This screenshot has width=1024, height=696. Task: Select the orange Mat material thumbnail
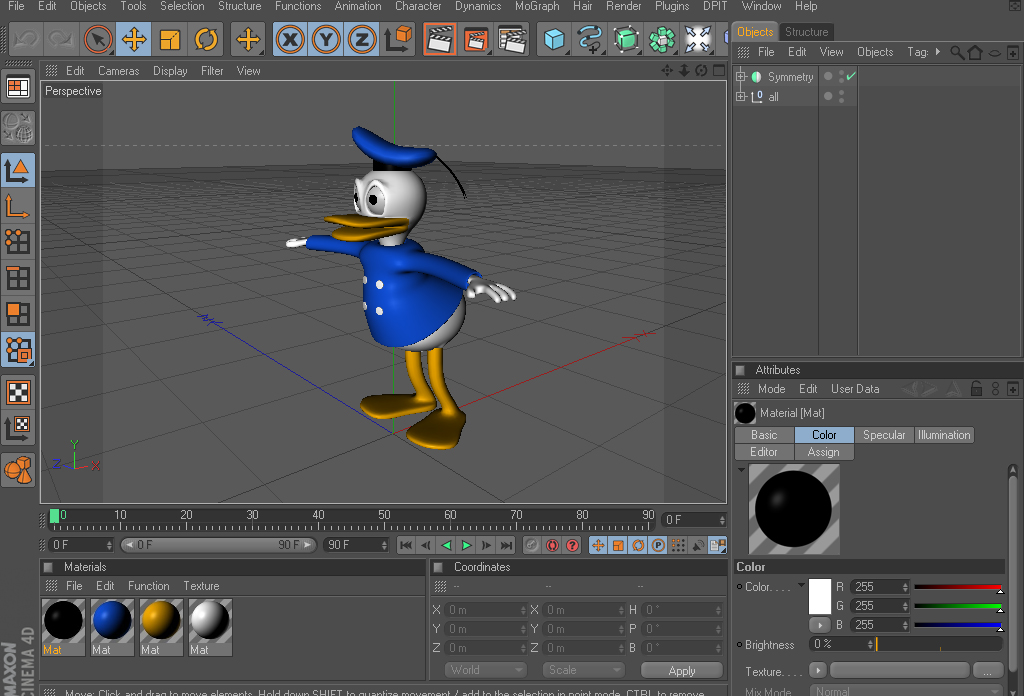[x=161, y=627]
